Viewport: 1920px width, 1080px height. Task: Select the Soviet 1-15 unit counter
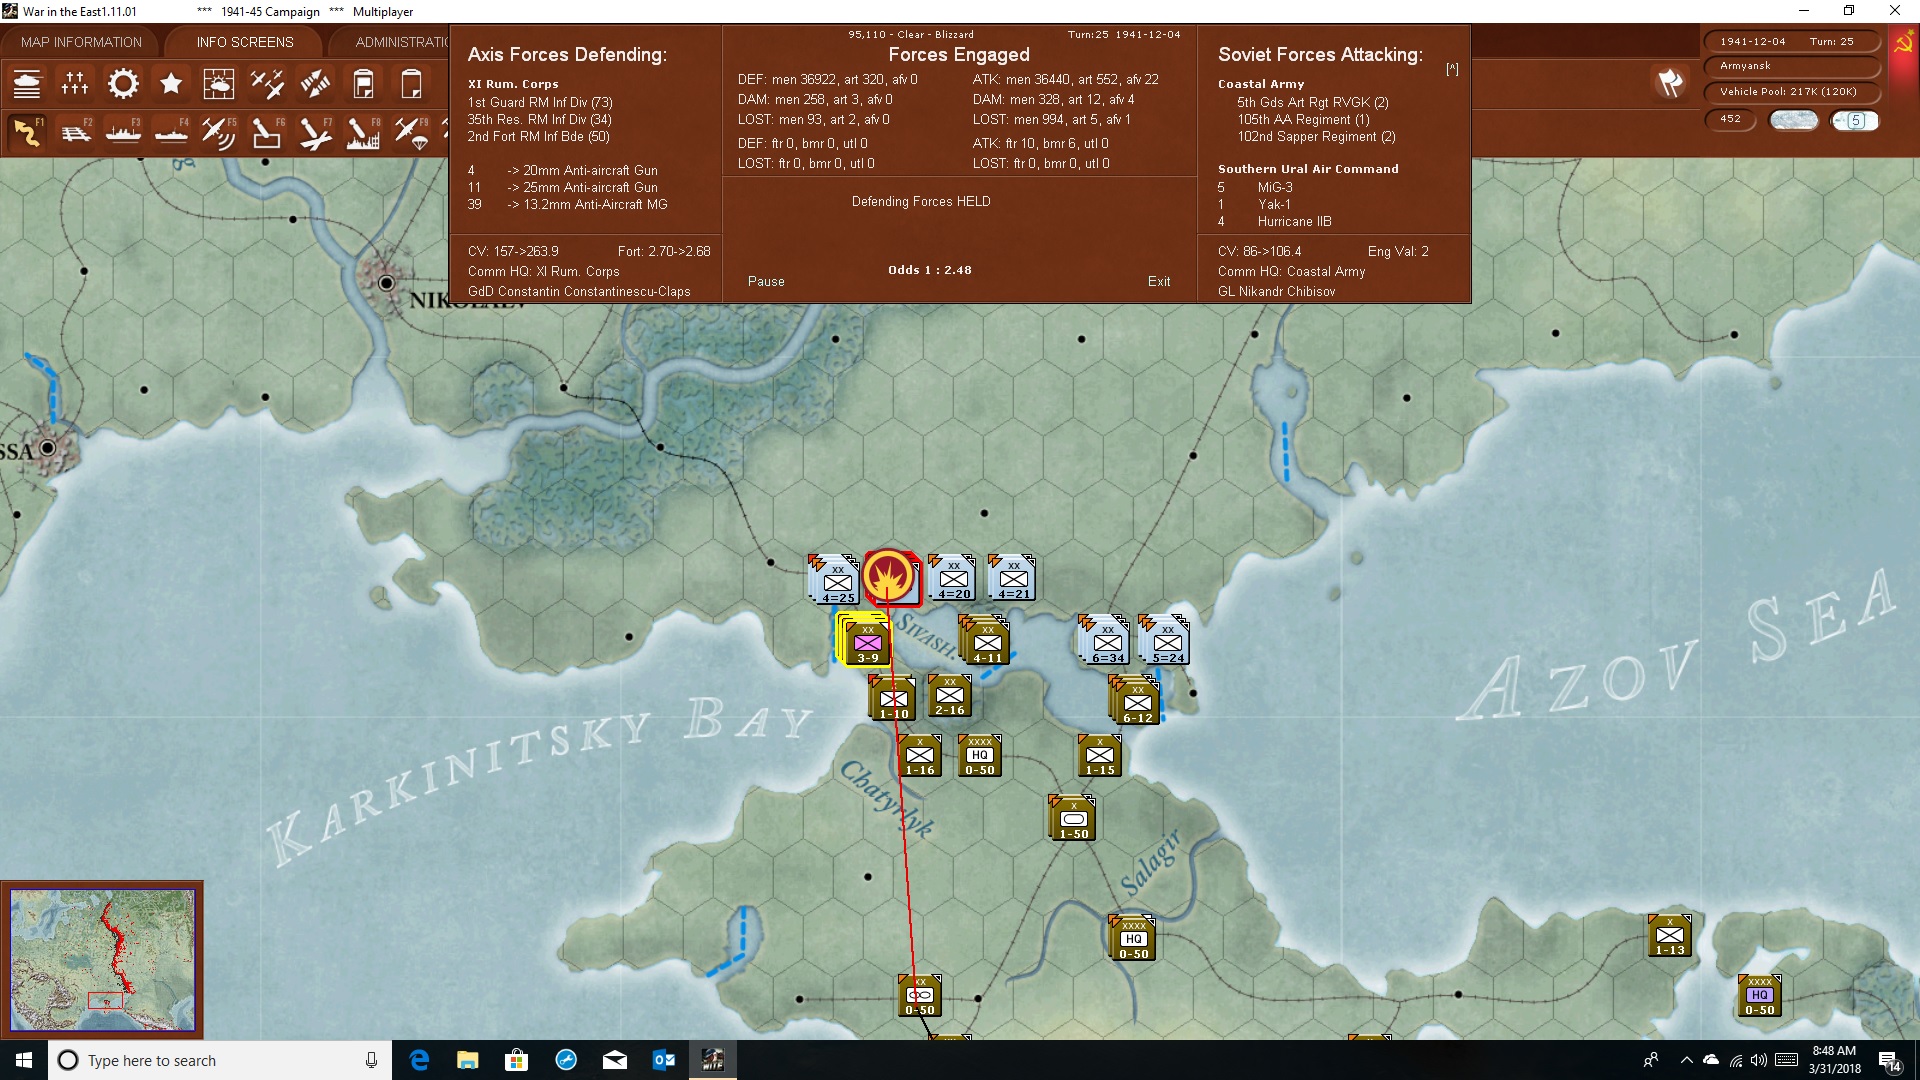(x=1099, y=756)
